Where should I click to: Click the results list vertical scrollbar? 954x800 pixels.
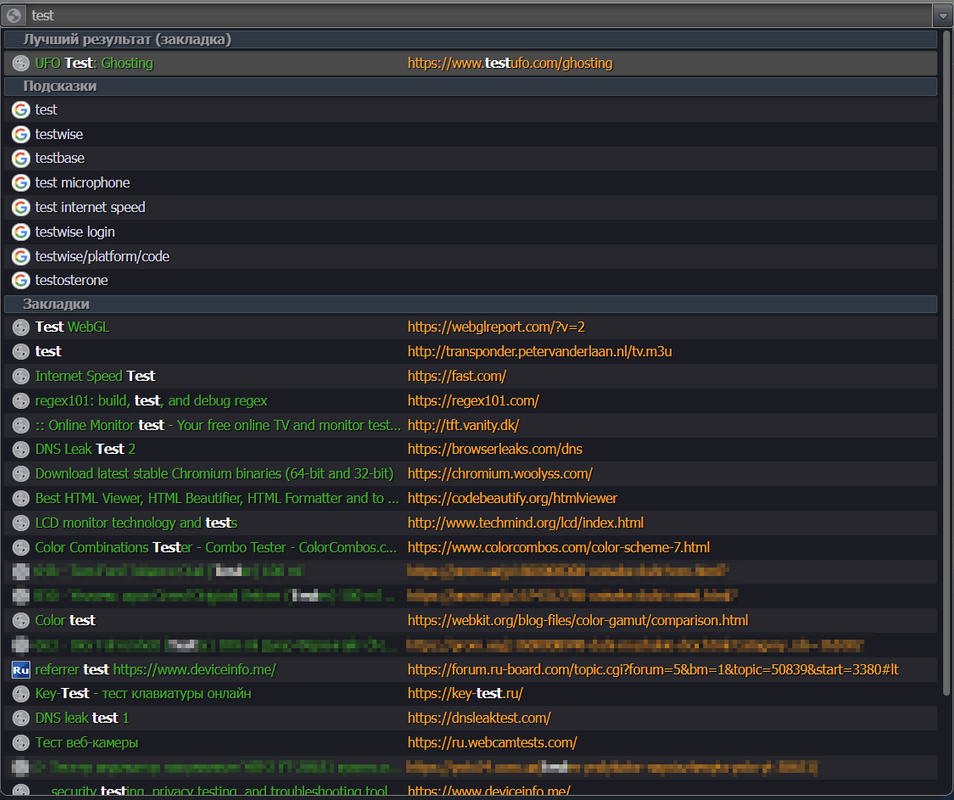[x=946, y=365]
